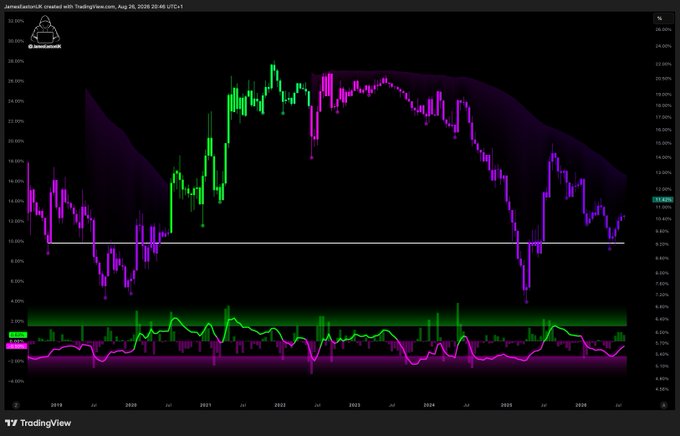Click the 2020 label on time axis

pyautogui.click(x=131, y=405)
